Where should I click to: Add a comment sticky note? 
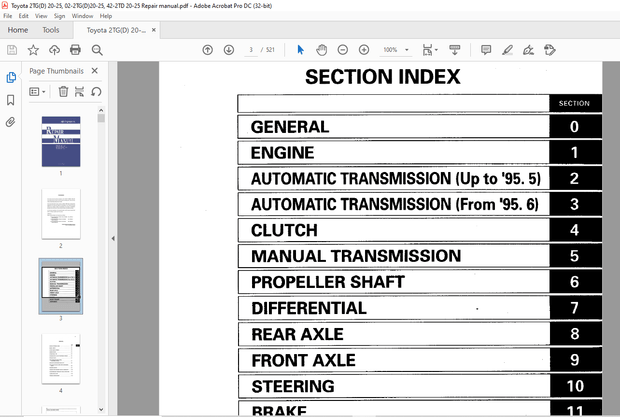click(486, 50)
